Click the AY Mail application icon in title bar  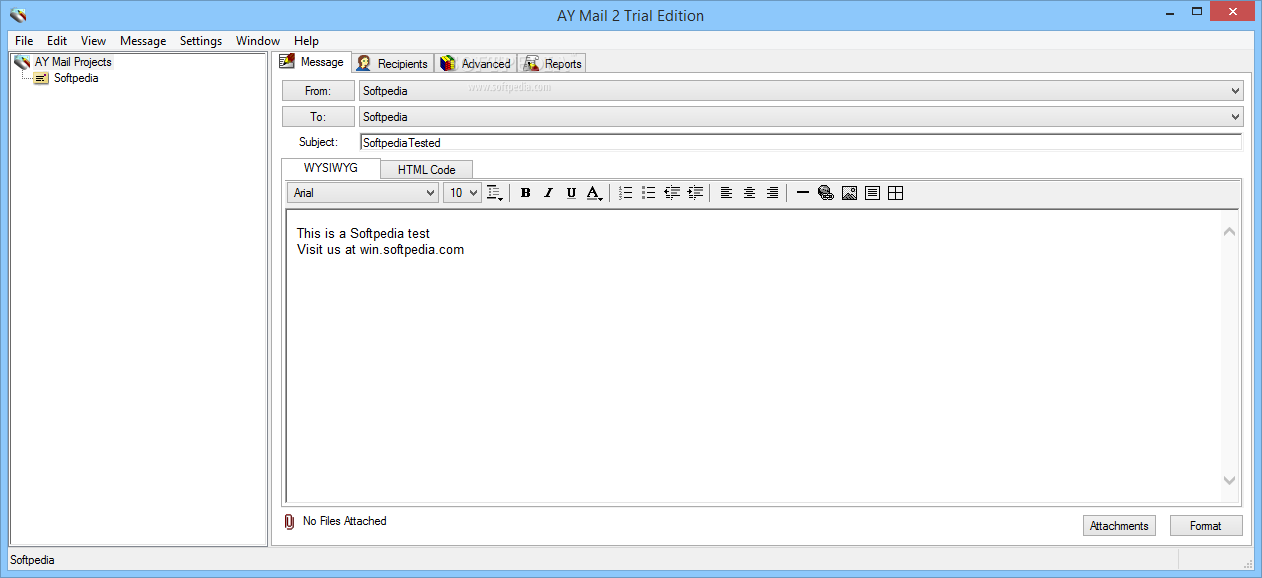(18, 15)
